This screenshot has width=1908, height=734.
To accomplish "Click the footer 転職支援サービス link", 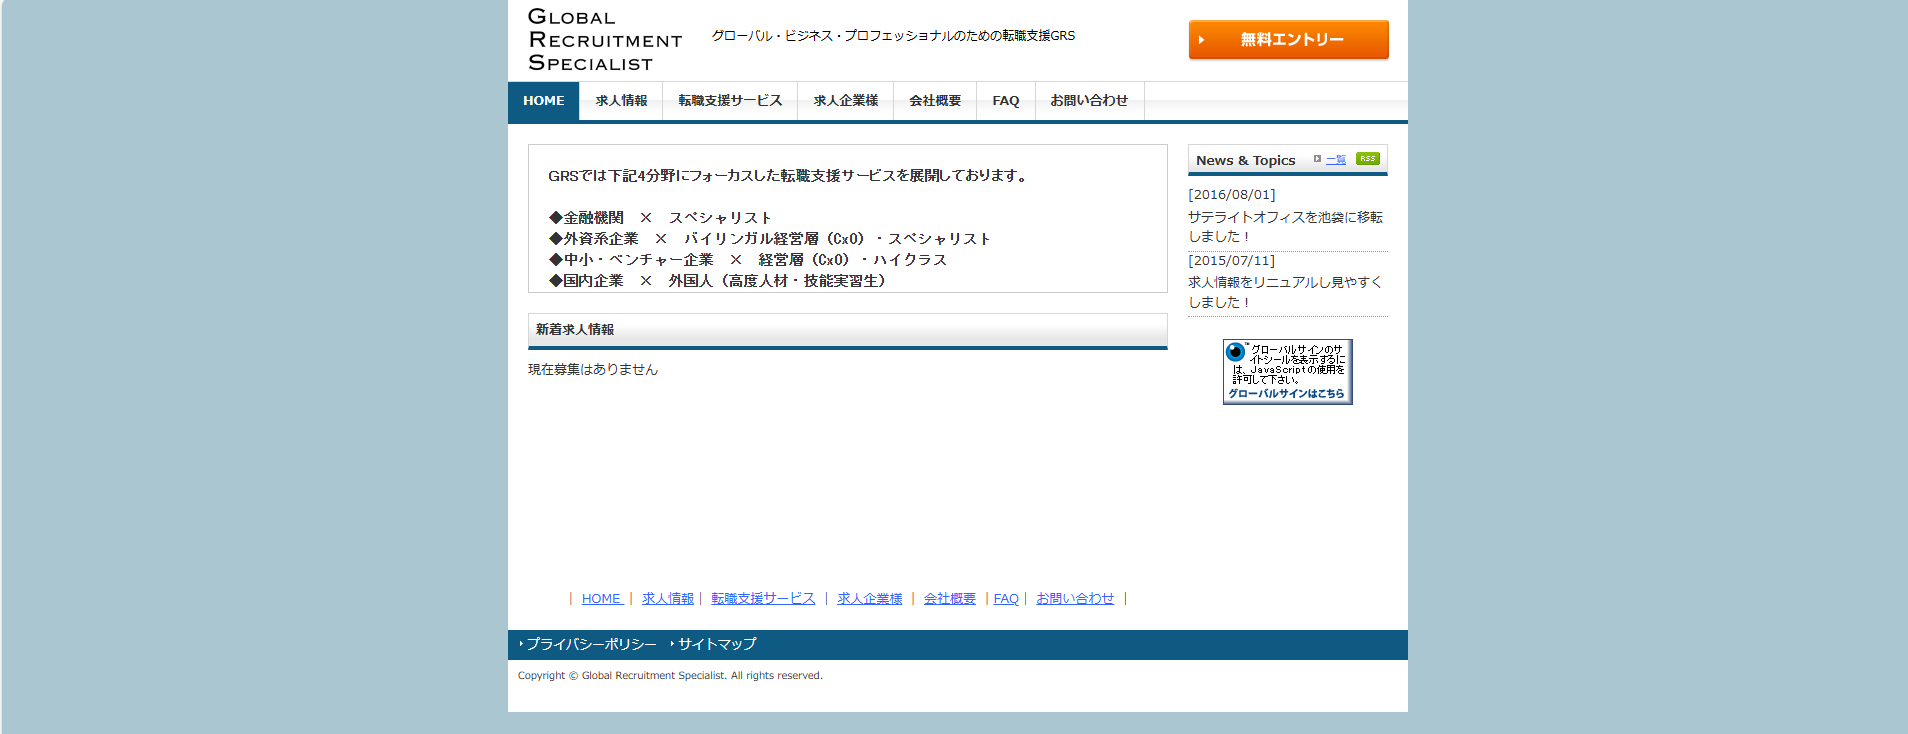I will (763, 599).
